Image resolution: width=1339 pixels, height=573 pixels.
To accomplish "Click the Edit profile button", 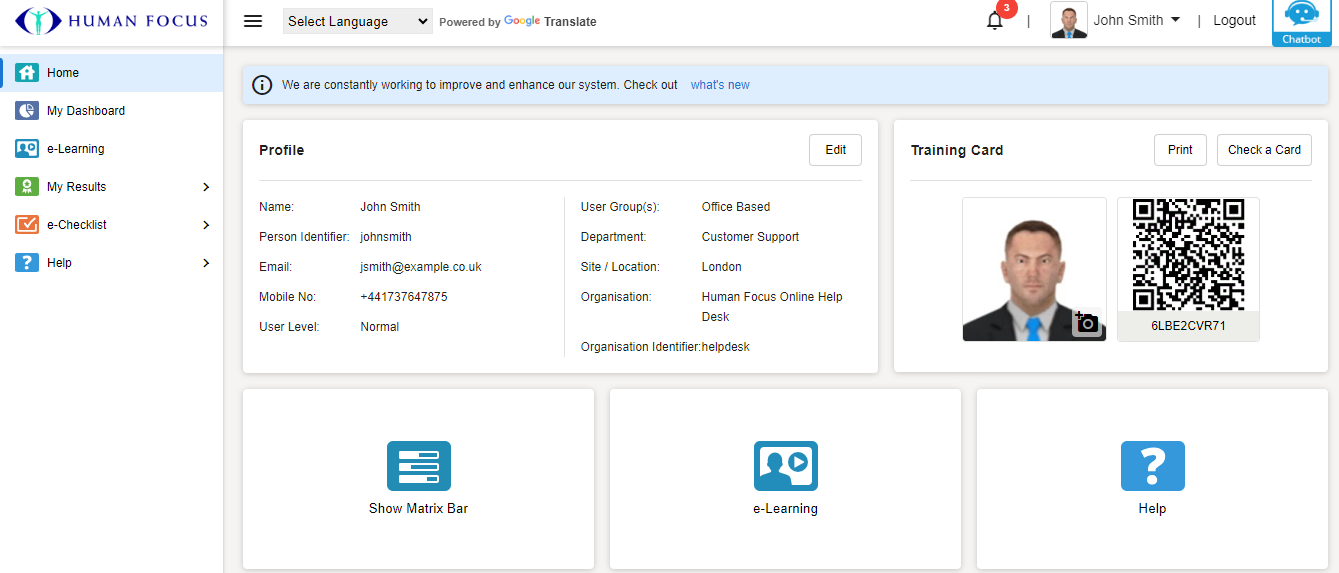I will [835, 150].
